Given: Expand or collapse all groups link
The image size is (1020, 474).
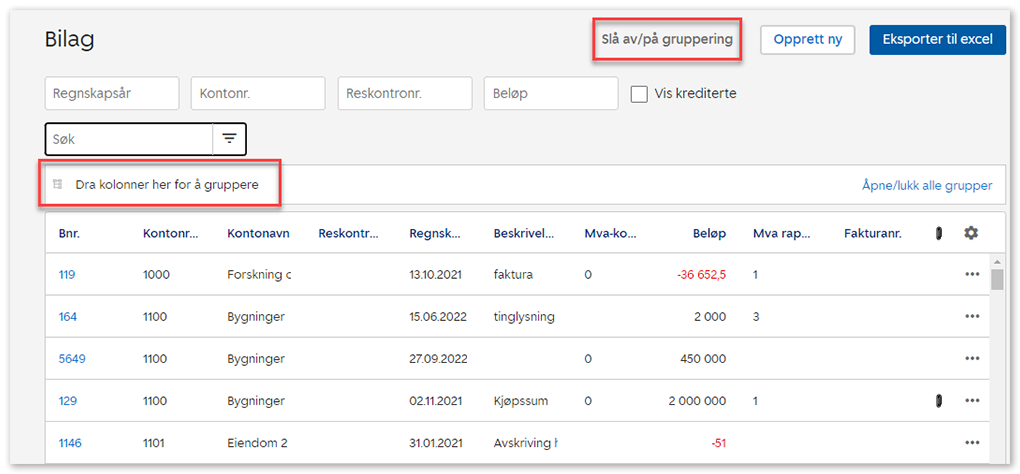Looking at the screenshot, I should tap(926, 185).
